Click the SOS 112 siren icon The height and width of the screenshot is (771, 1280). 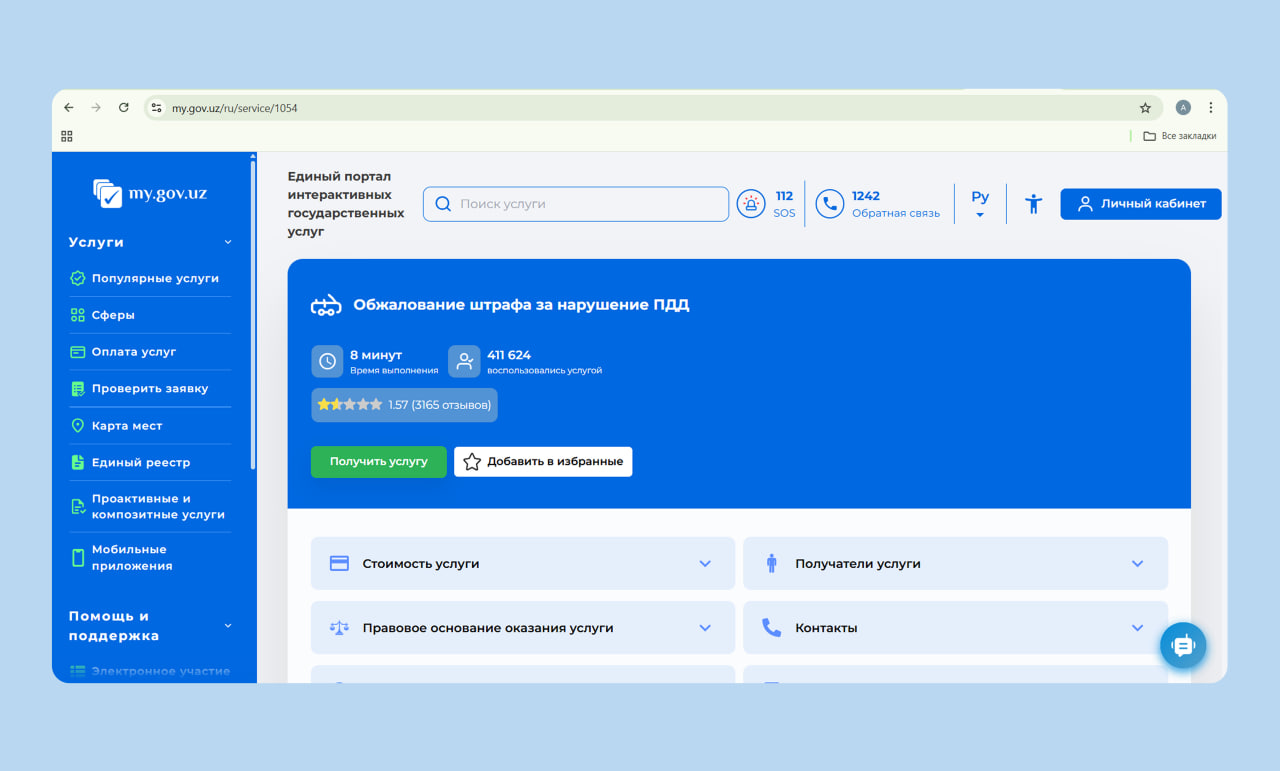click(x=751, y=204)
